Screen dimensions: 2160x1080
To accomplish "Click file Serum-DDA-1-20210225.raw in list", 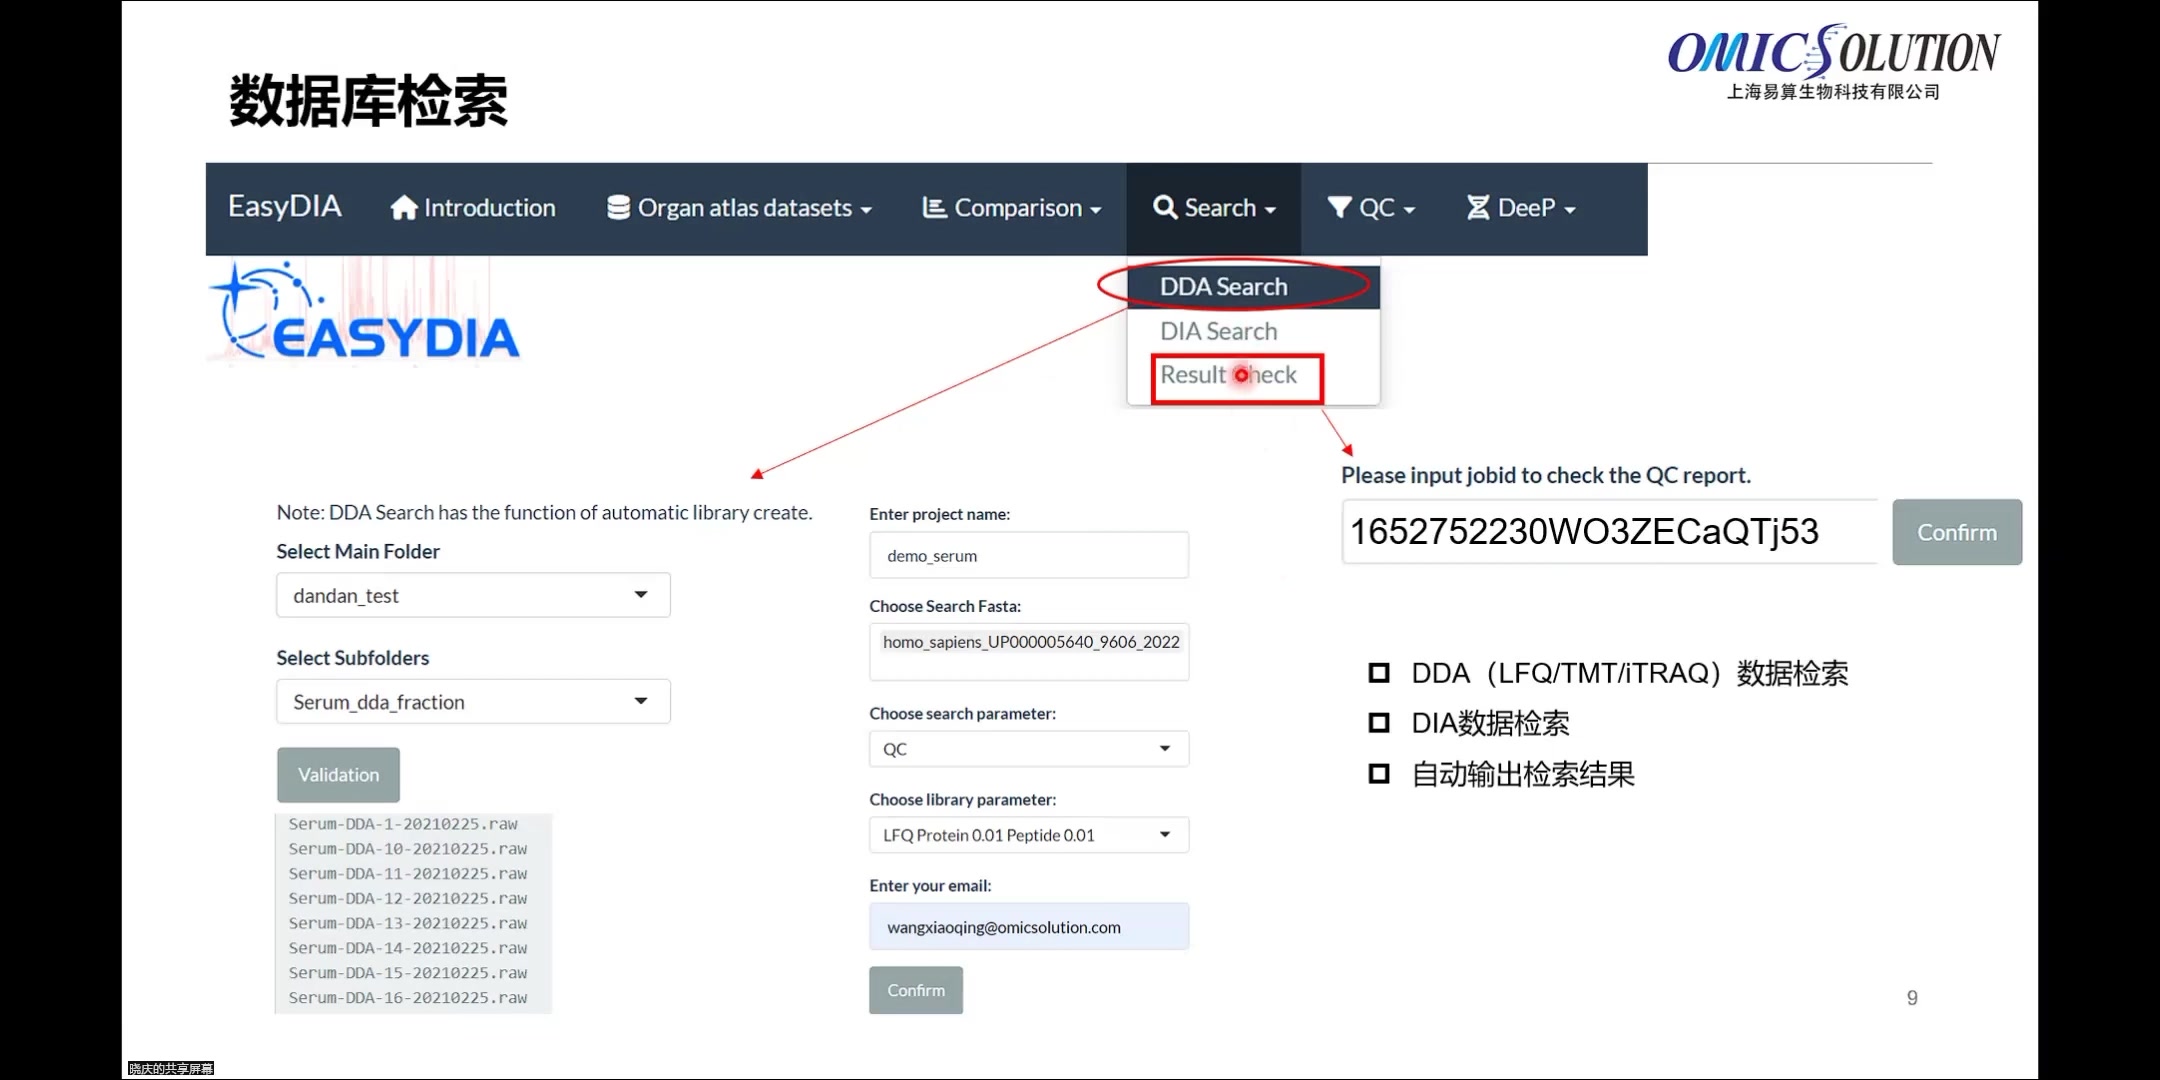I will [x=403, y=824].
